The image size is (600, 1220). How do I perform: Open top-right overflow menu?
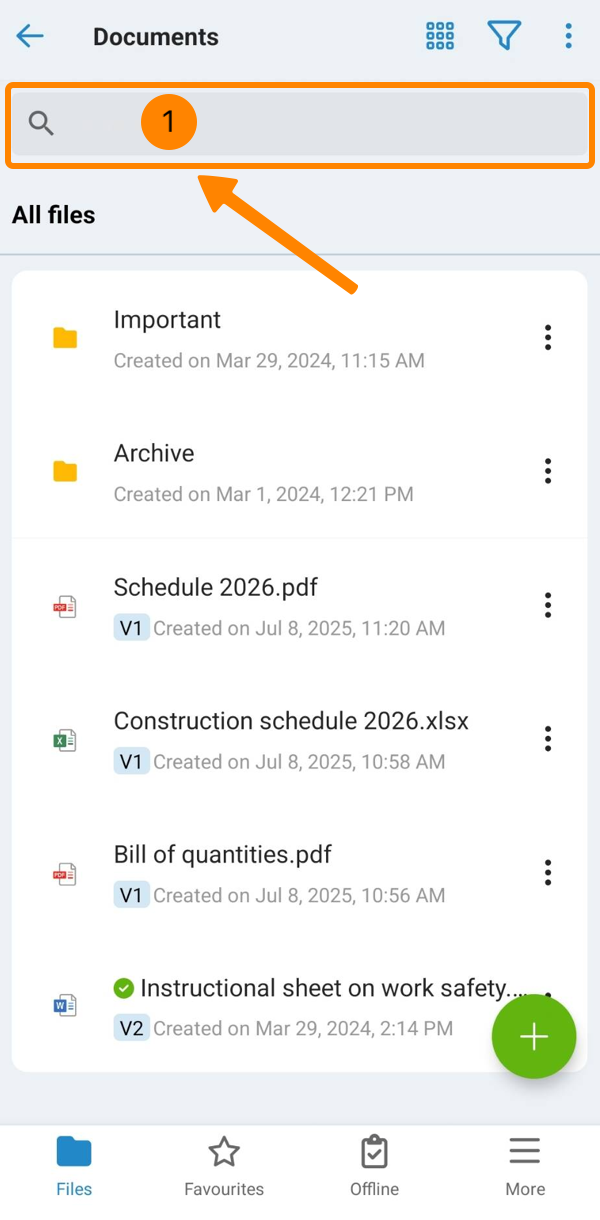pyautogui.click(x=568, y=37)
